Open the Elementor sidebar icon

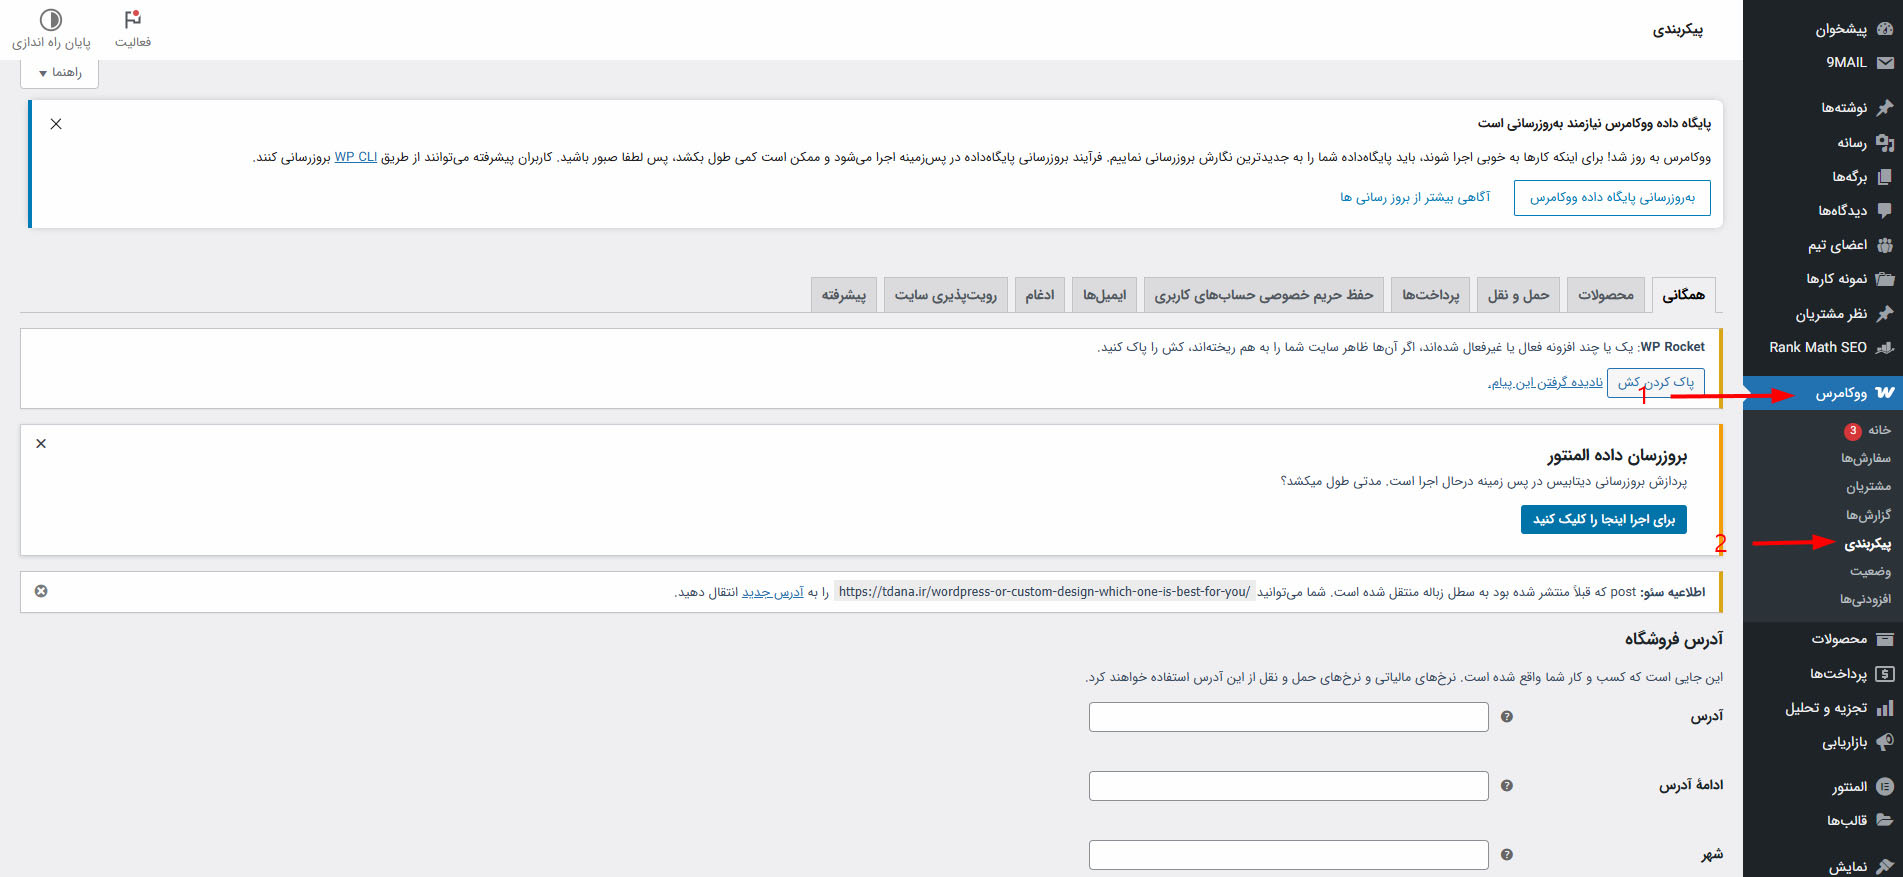coord(1885,787)
